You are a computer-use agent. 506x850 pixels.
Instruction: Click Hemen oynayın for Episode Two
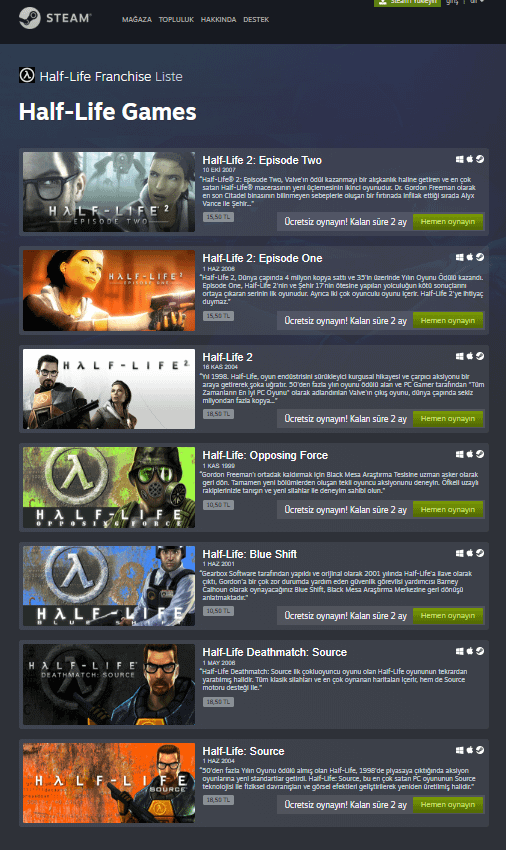pyautogui.click(x=448, y=222)
